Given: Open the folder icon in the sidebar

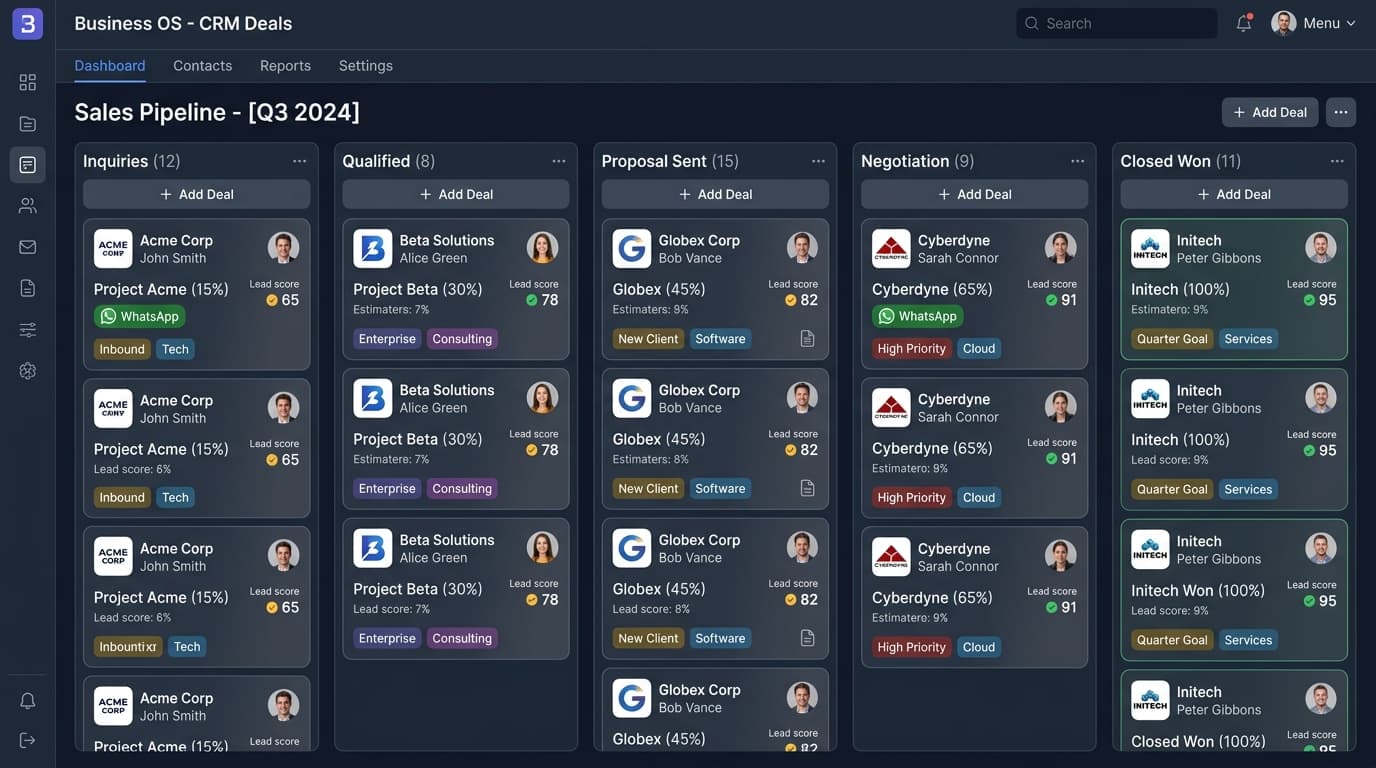Looking at the screenshot, I should pyautogui.click(x=27, y=124).
